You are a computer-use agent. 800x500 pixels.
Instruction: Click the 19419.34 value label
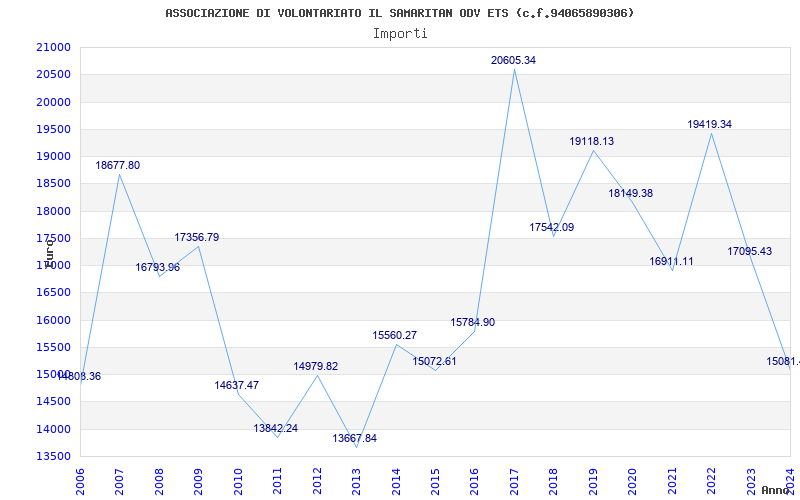coord(710,124)
